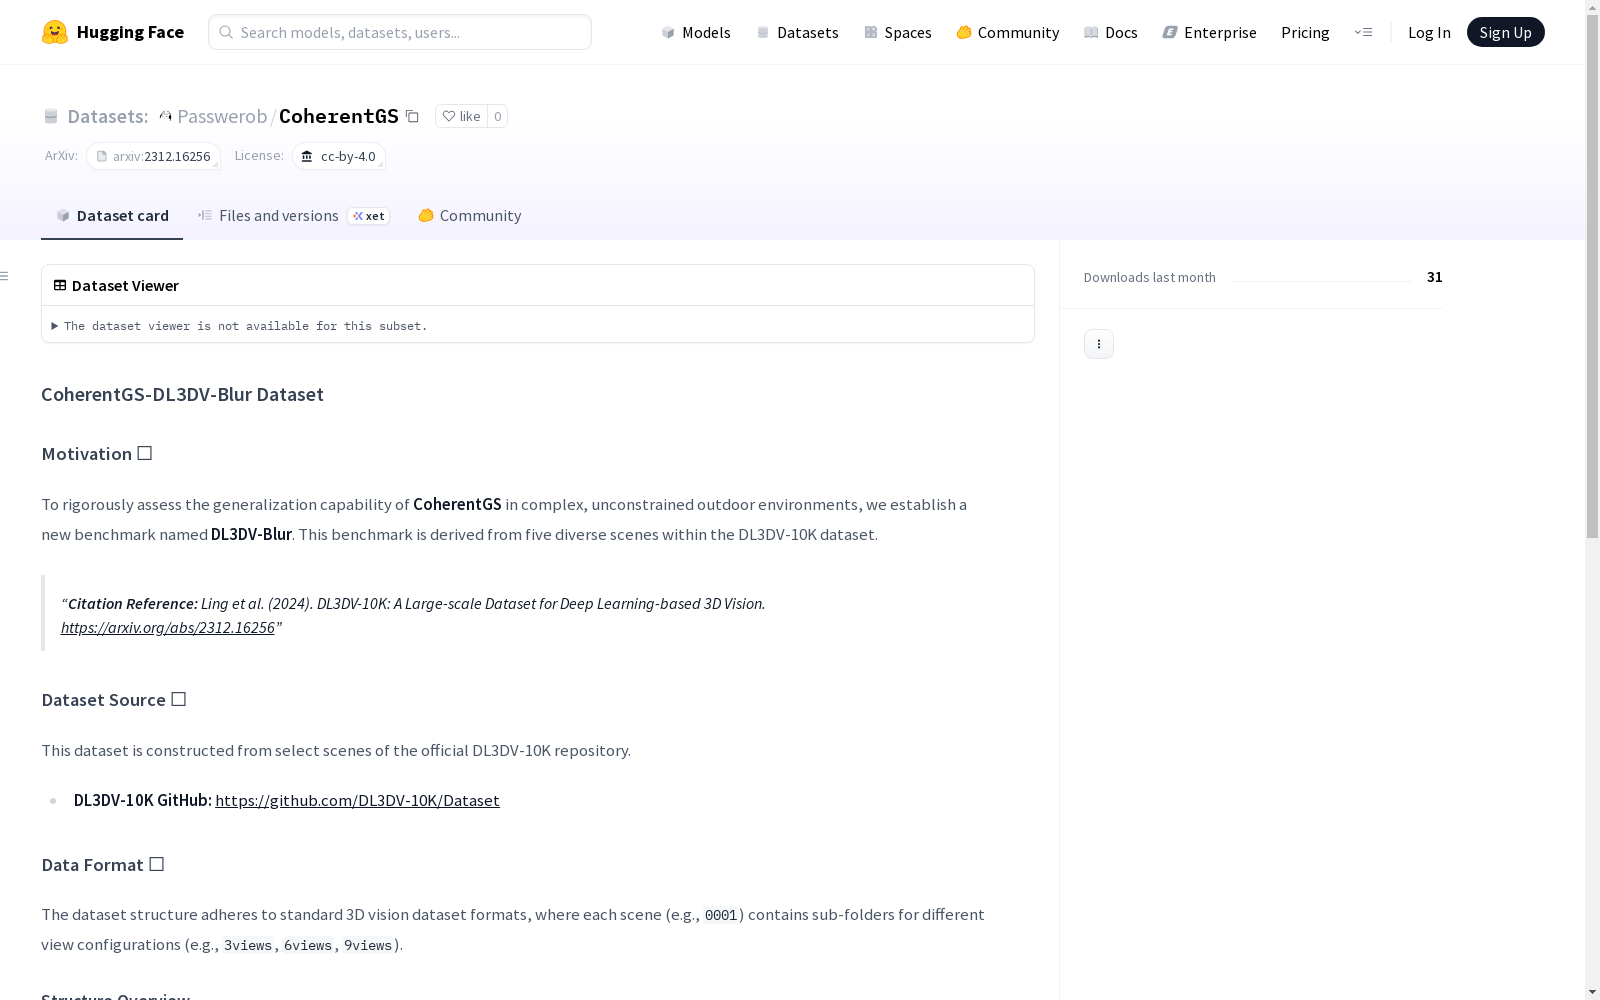This screenshot has height=1000, width=1600.
Task: Open Community in the top navigation
Action: [x=1008, y=32]
